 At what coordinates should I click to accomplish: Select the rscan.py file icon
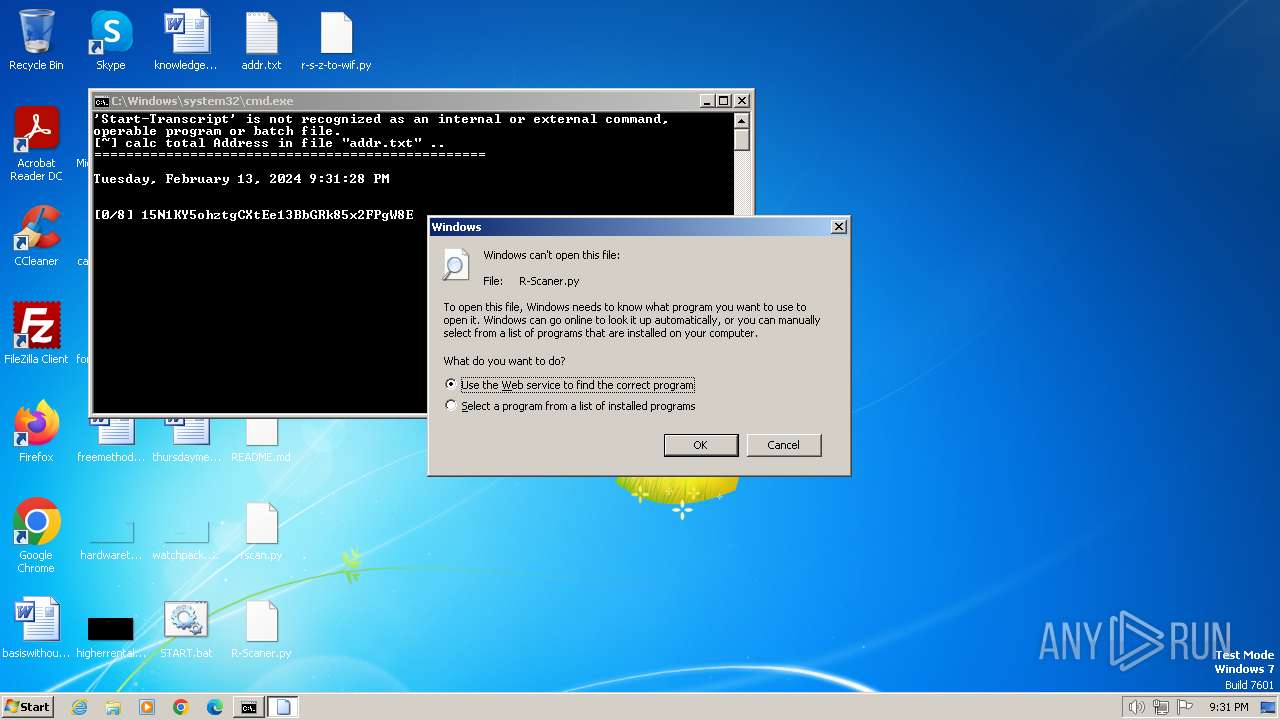click(x=261, y=531)
